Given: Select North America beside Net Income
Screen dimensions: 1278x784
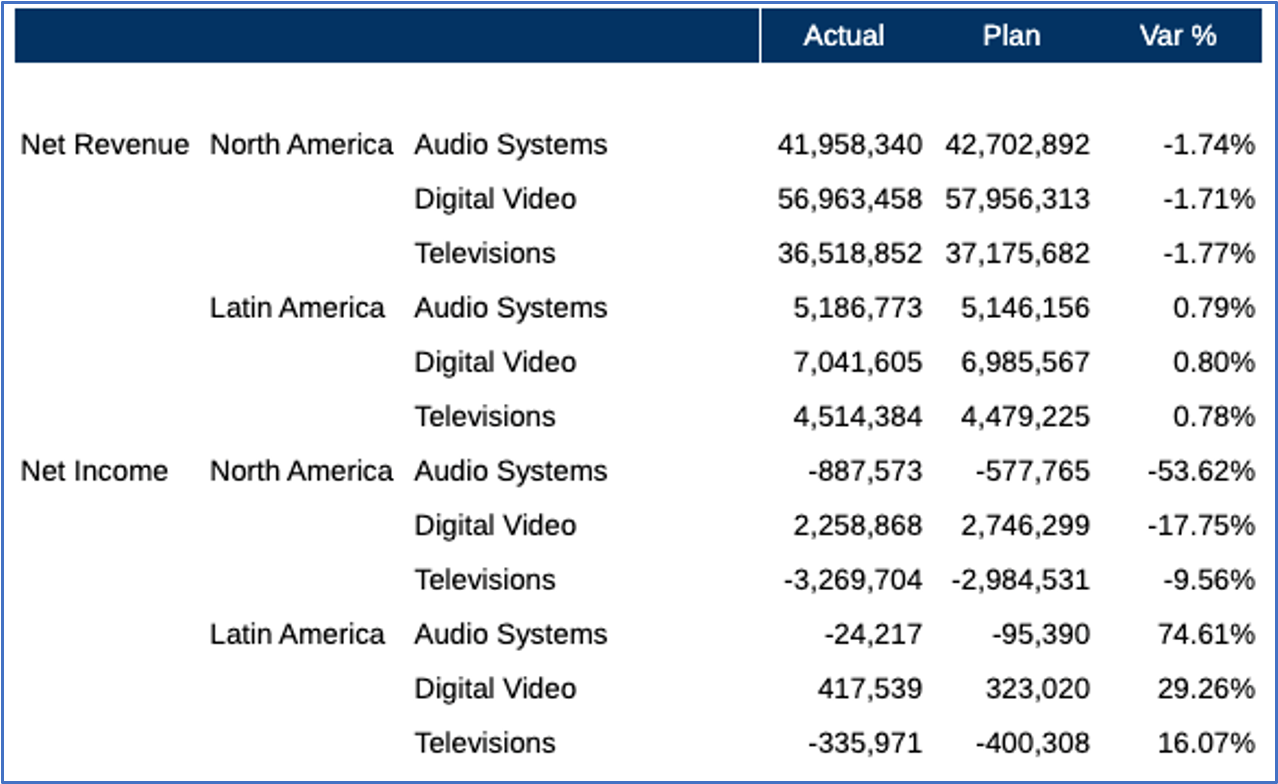Looking at the screenshot, I should [x=301, y=471].
